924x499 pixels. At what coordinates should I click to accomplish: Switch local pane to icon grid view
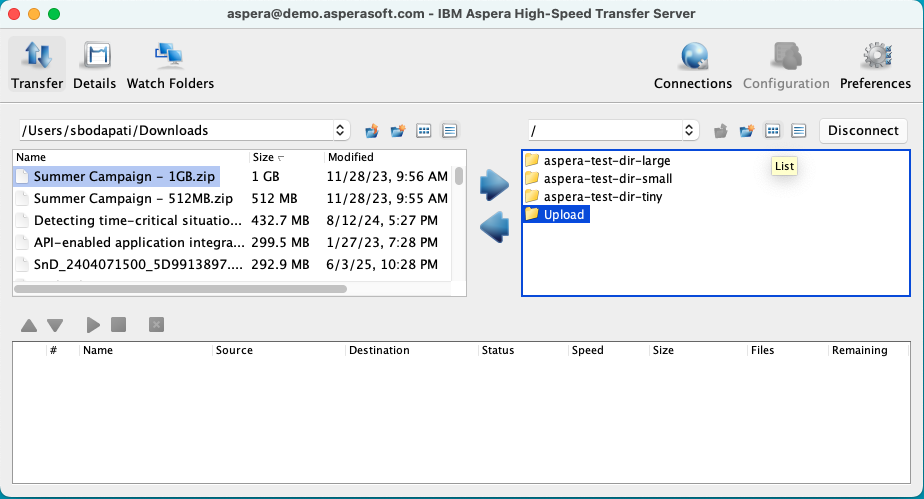pos(424,131)
